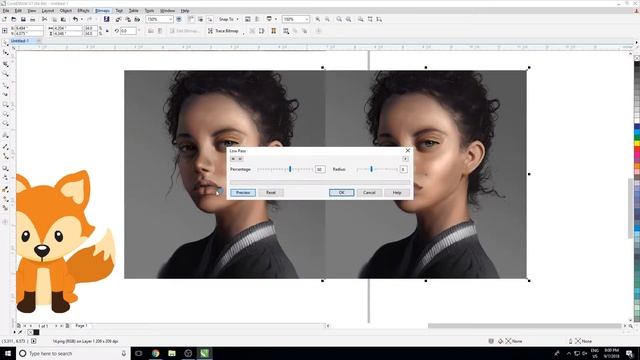This screenshot has height=360, width=640.
Task: Select the Page 1 tab
Action: 81,326
